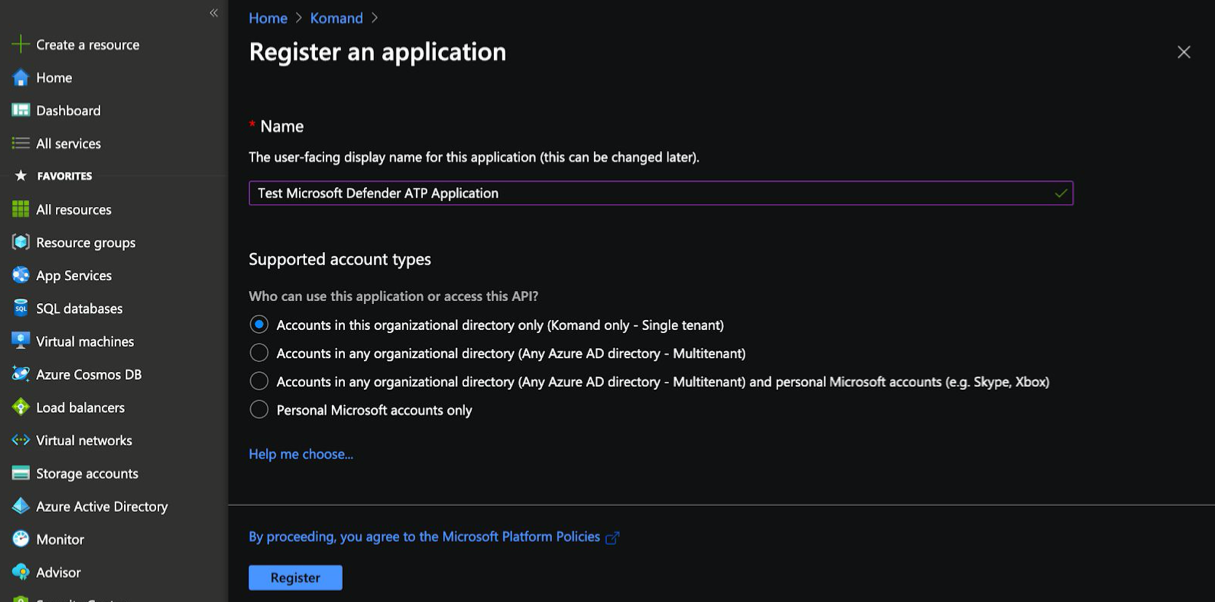Open Azure Active Directory in sidebar
The height and width of the screenshot is (602, 1215).
click(x=102, y=506)
